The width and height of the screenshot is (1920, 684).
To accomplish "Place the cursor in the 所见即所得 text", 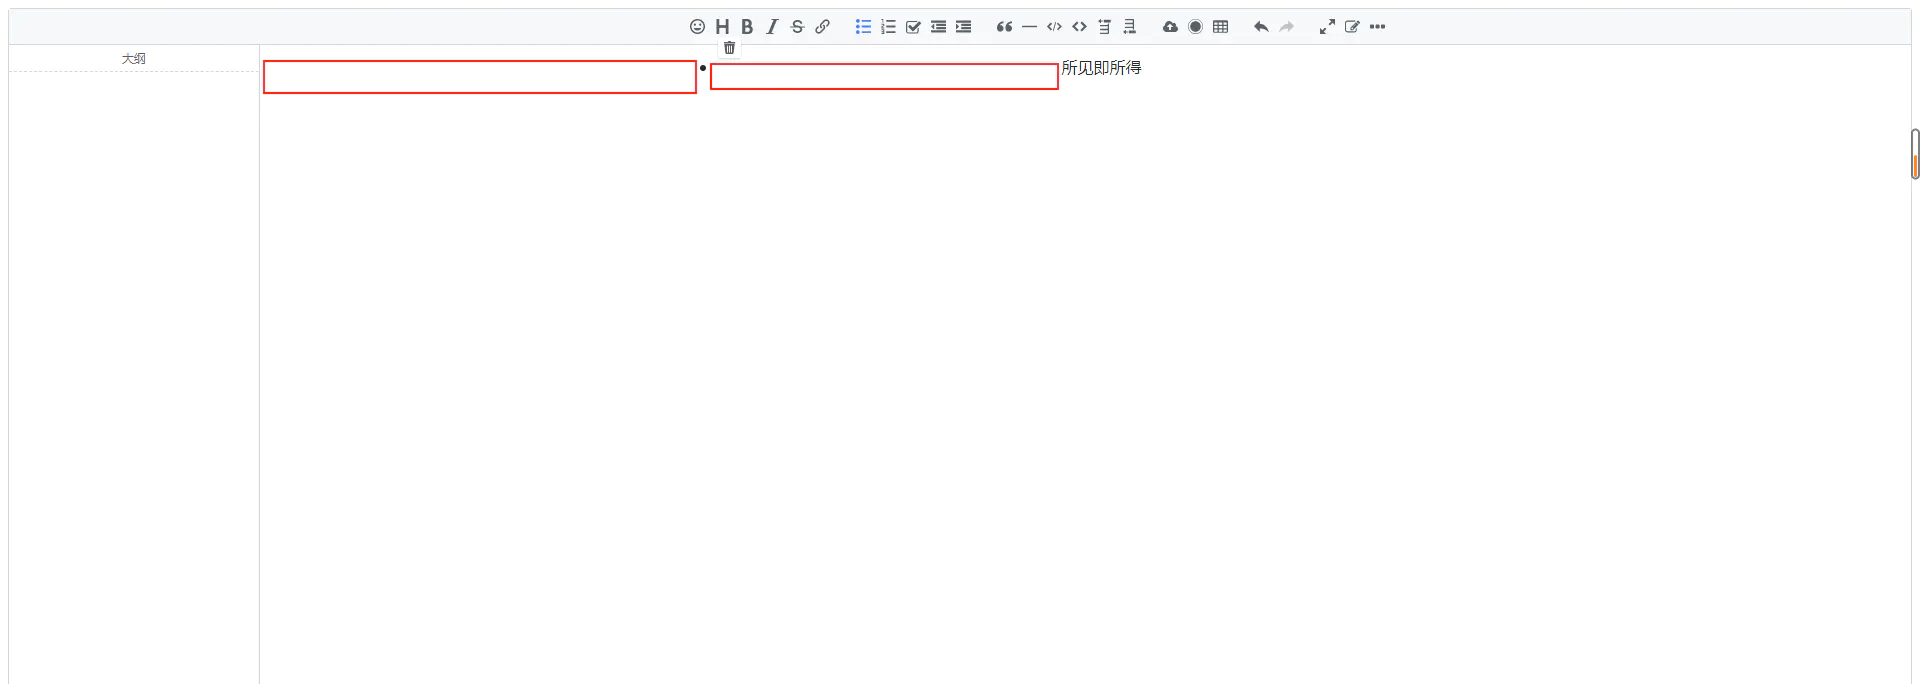I will click(1101, 68).
